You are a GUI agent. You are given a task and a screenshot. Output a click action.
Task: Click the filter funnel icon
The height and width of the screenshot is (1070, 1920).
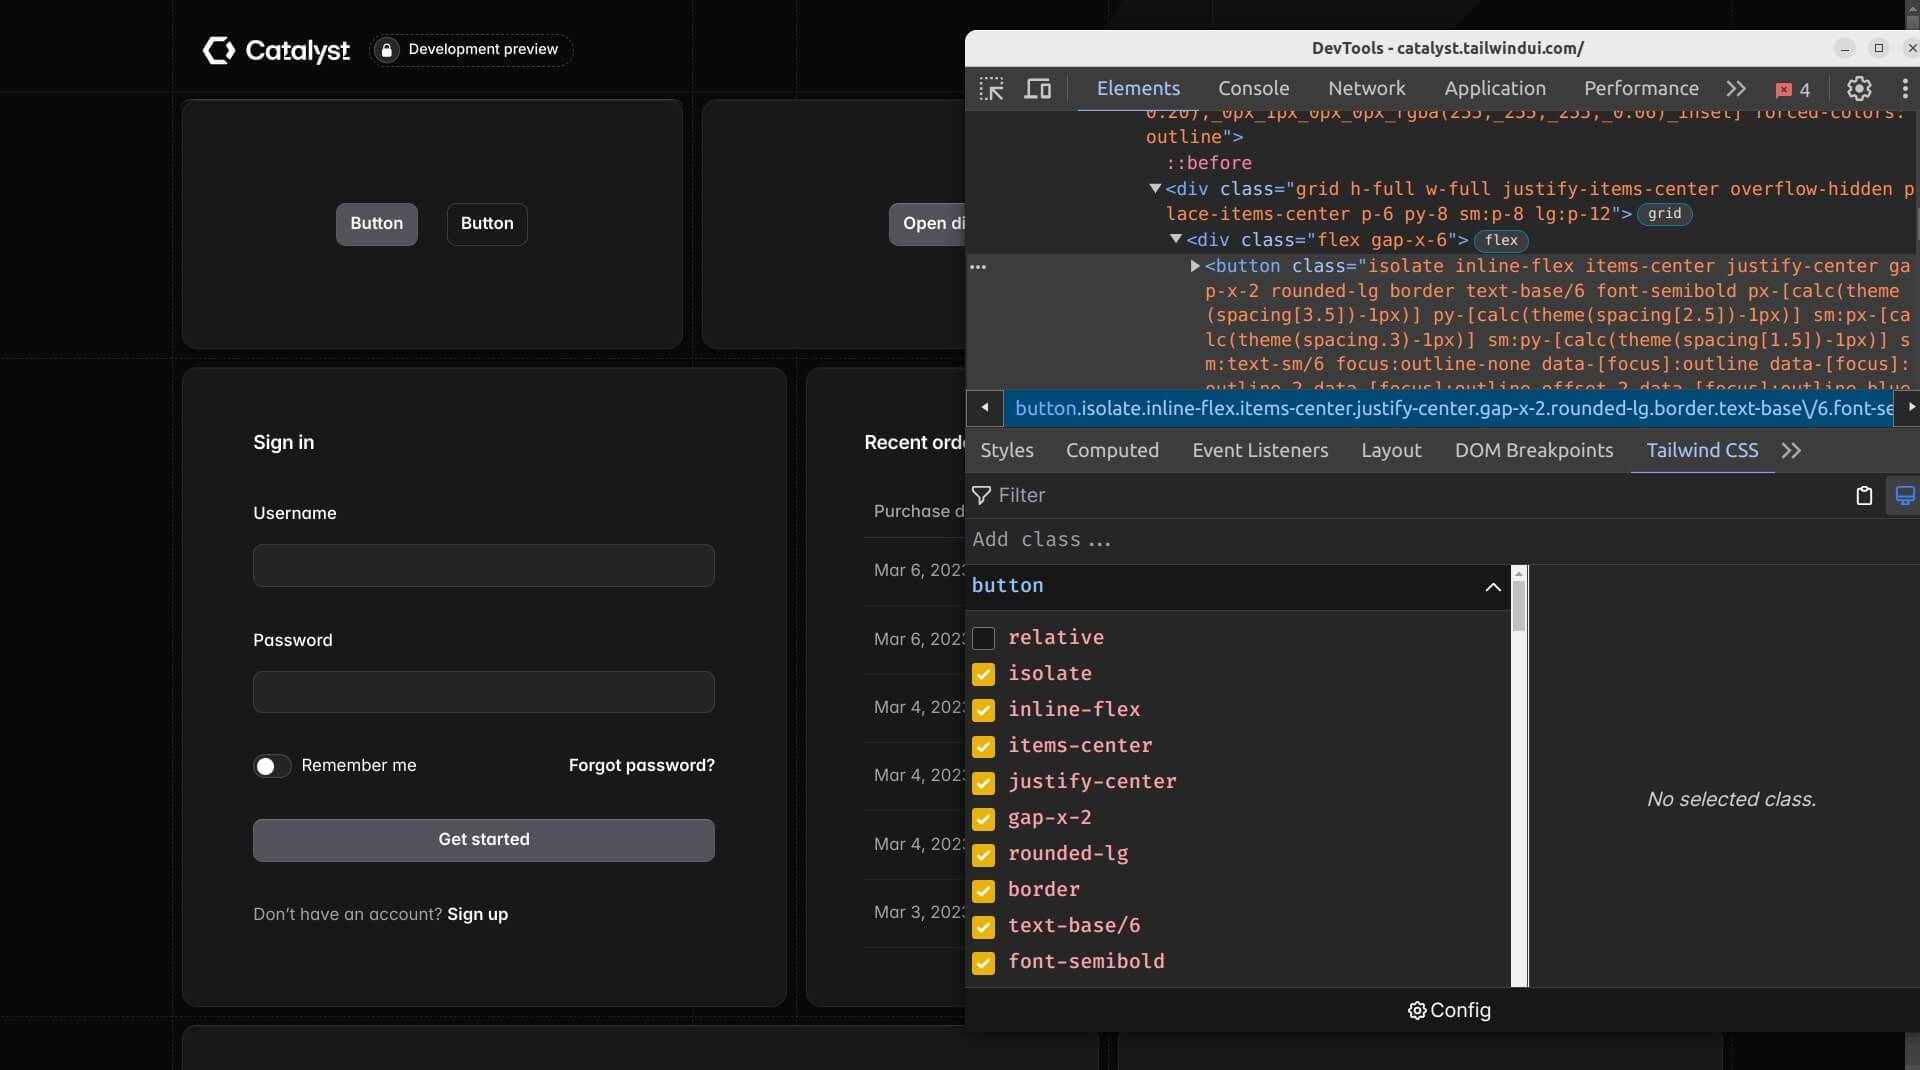point(982,496)
